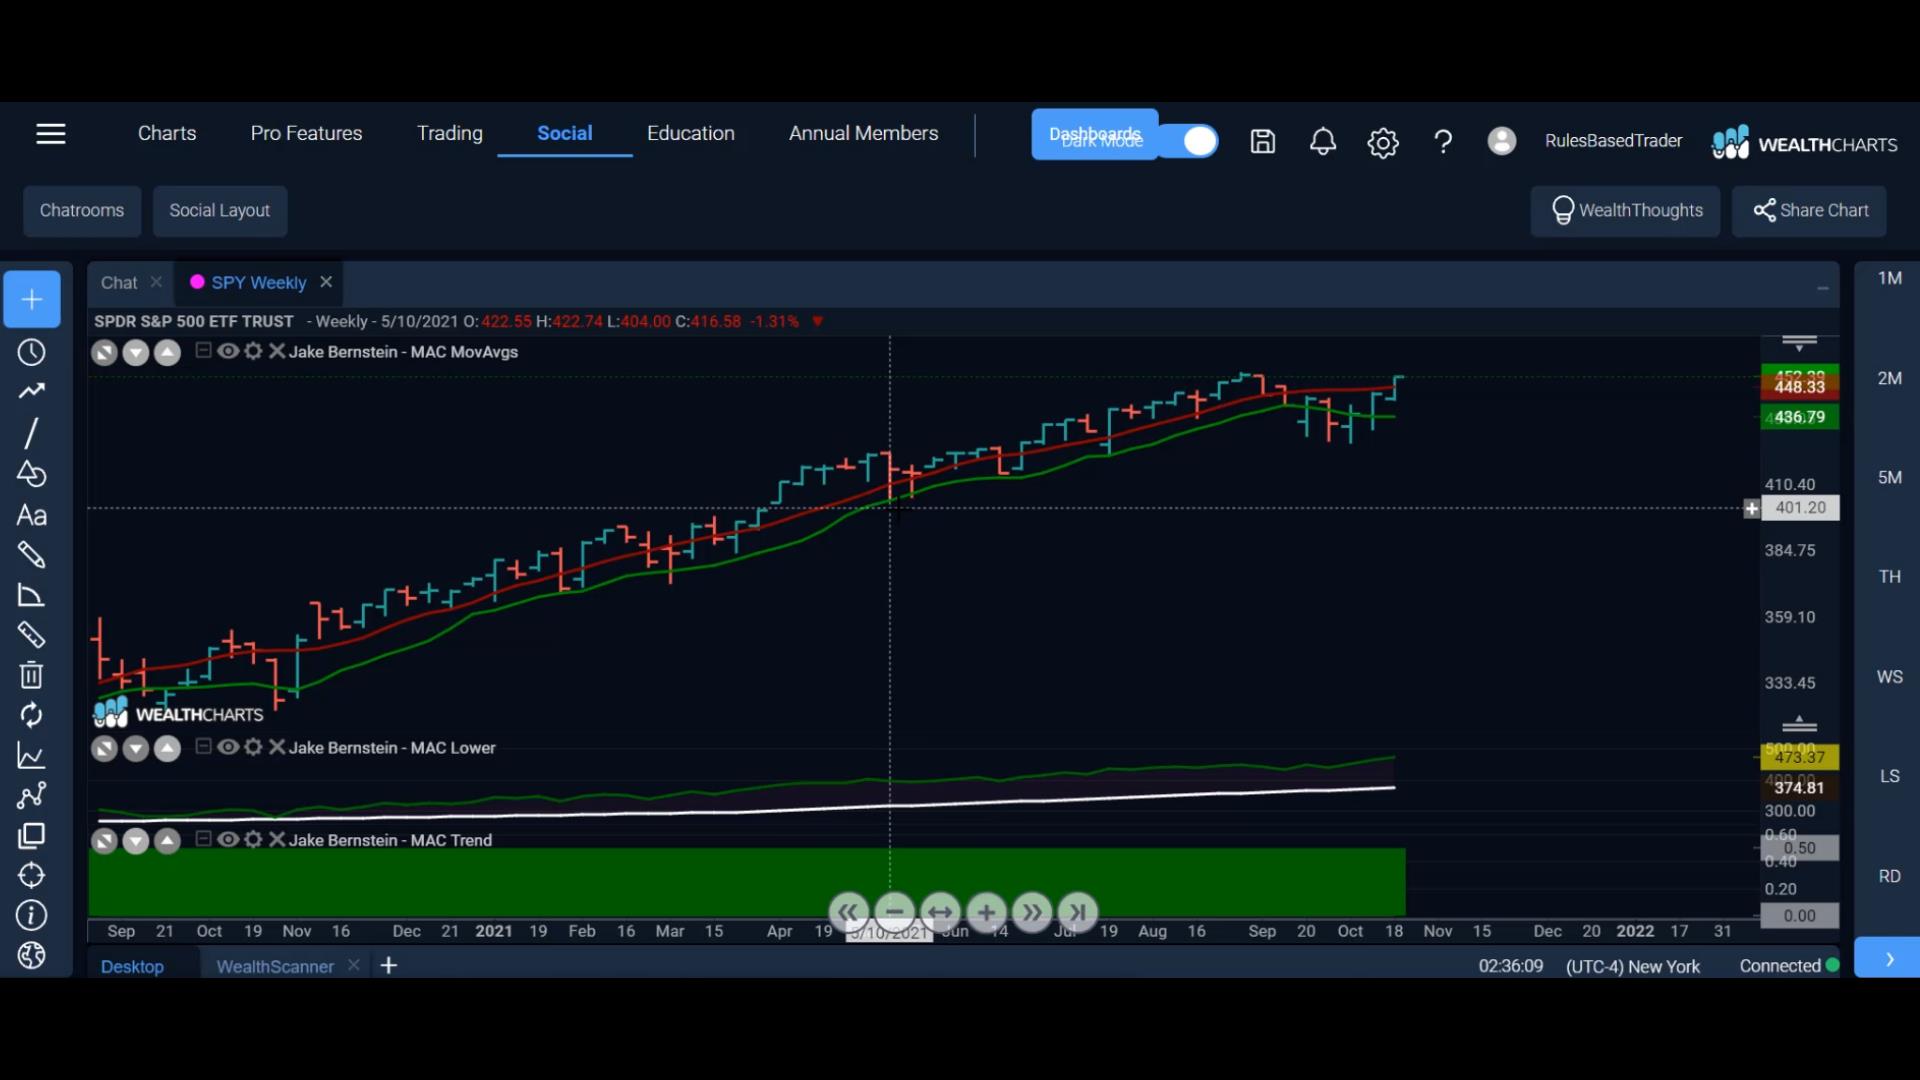Image resolution: width=1920 pixels, height=1080 pixels.
Task: Select the trend line arrow tool
Action: coord(32,391)
